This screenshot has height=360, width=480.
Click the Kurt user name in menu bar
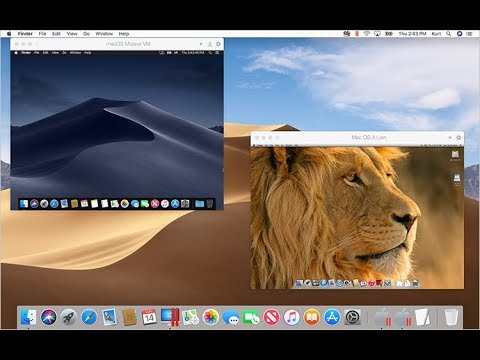pos(436,34)
